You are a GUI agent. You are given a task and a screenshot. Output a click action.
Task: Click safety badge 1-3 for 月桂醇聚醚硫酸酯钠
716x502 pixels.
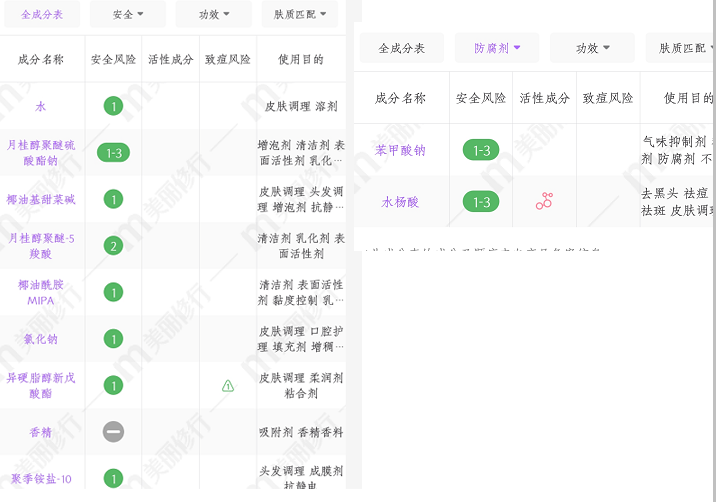pos(113,153)
